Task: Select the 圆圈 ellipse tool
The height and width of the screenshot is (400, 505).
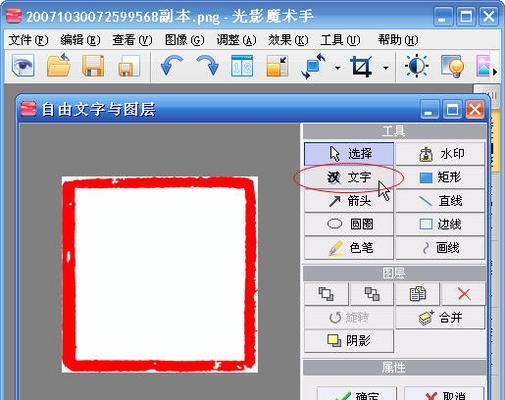Action: pos(349,224)
